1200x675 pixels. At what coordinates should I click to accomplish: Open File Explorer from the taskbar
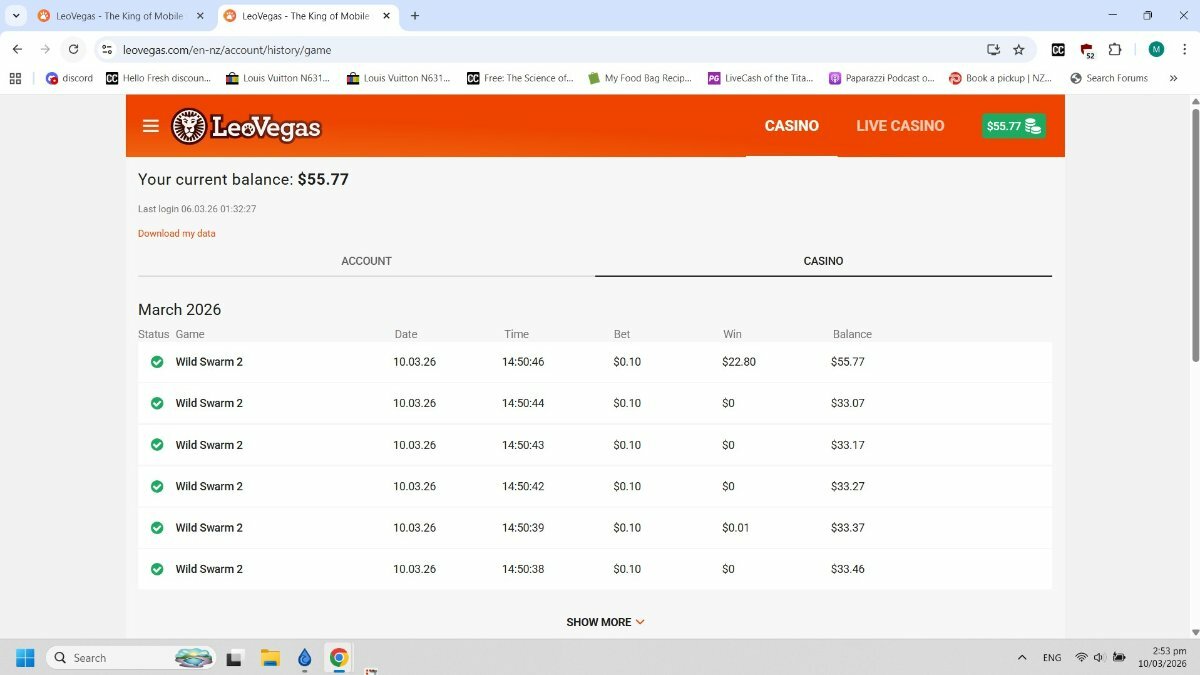[270, 657]
